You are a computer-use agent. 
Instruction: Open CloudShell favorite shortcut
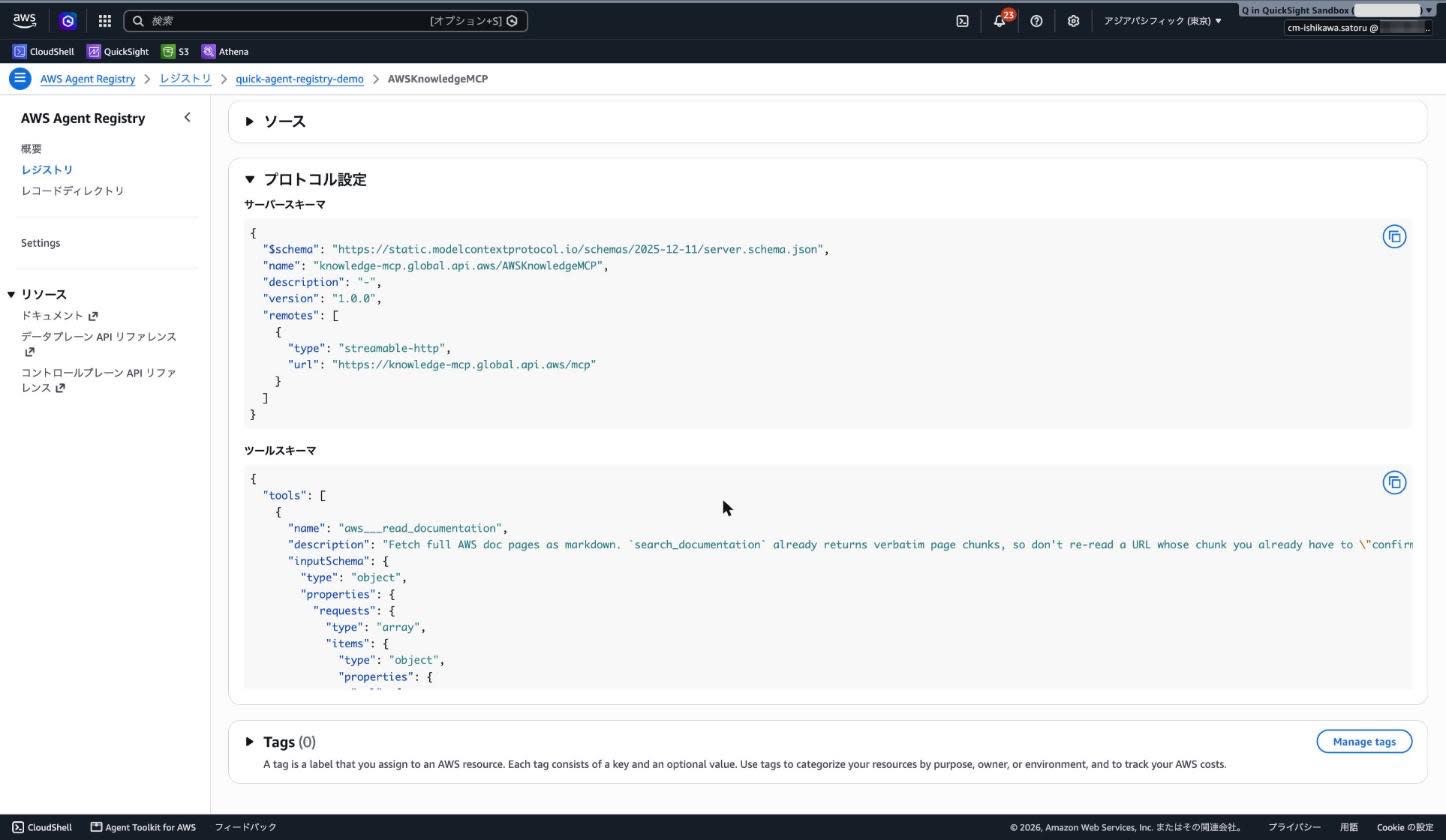click(43, 51)
